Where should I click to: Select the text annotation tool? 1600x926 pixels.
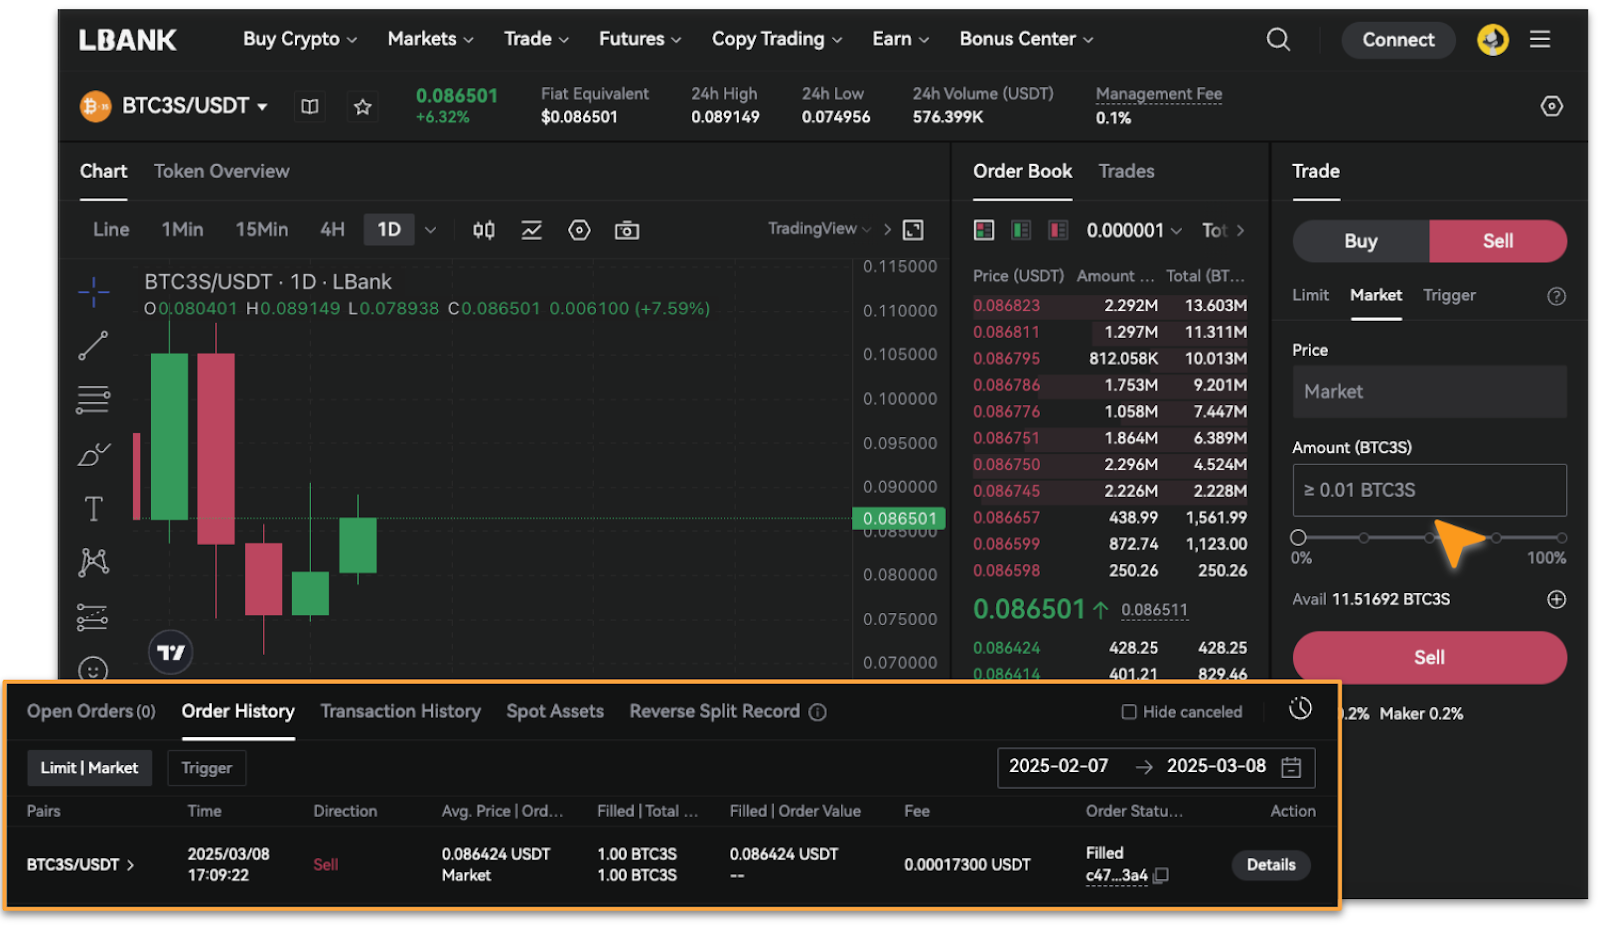[93, 509]
